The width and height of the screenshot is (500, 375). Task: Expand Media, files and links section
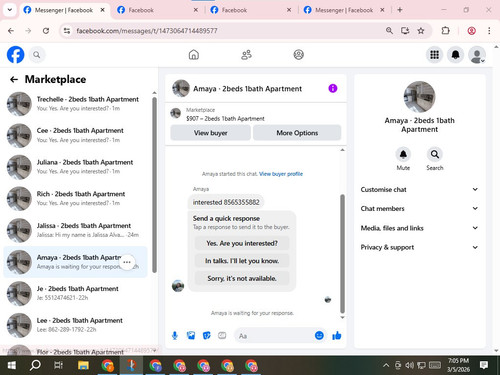[x=419, y=228]
